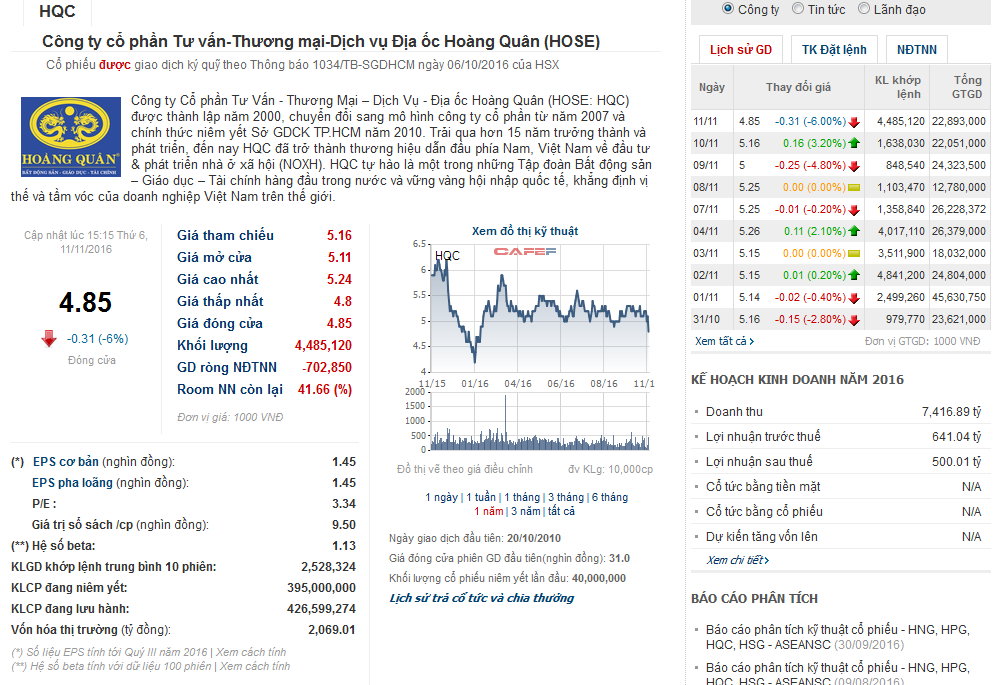This screenshot has width=997, height=685.
Task: Click GD ròng NĐTNN value -702,850
Action: (x=327, y=368)
